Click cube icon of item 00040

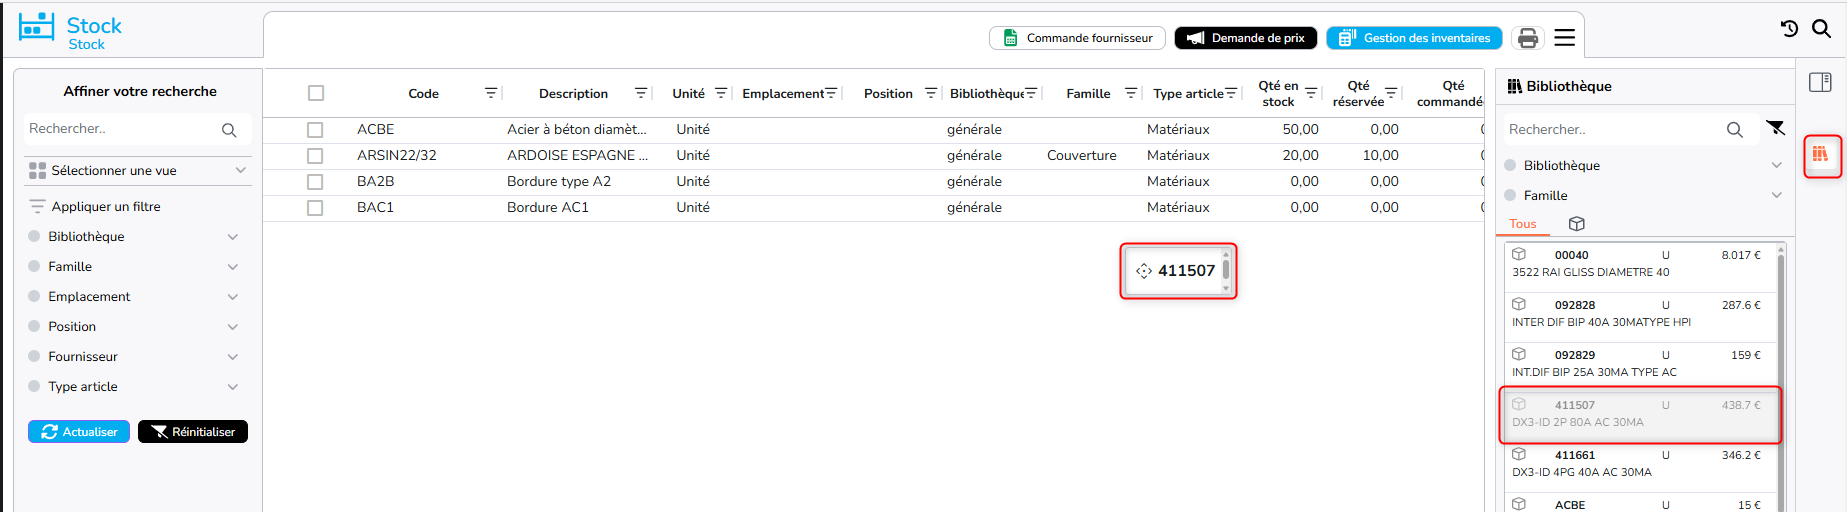1519,254
